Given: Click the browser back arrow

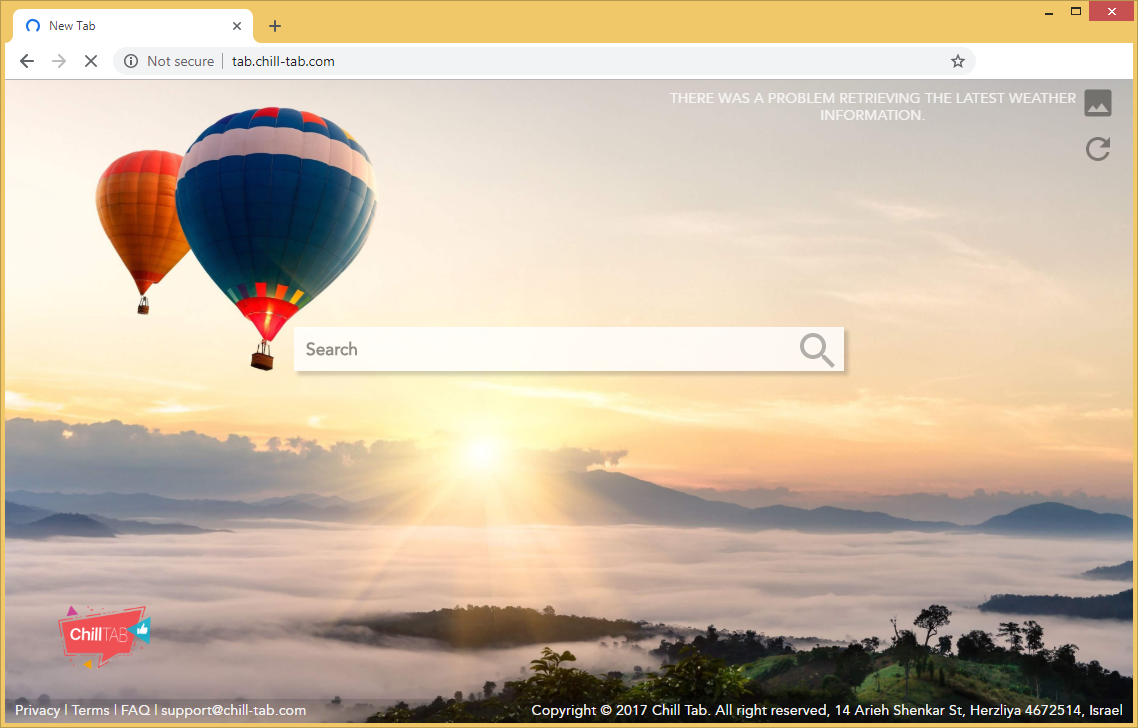Looking at the screenshot, I should pos(27,61).
